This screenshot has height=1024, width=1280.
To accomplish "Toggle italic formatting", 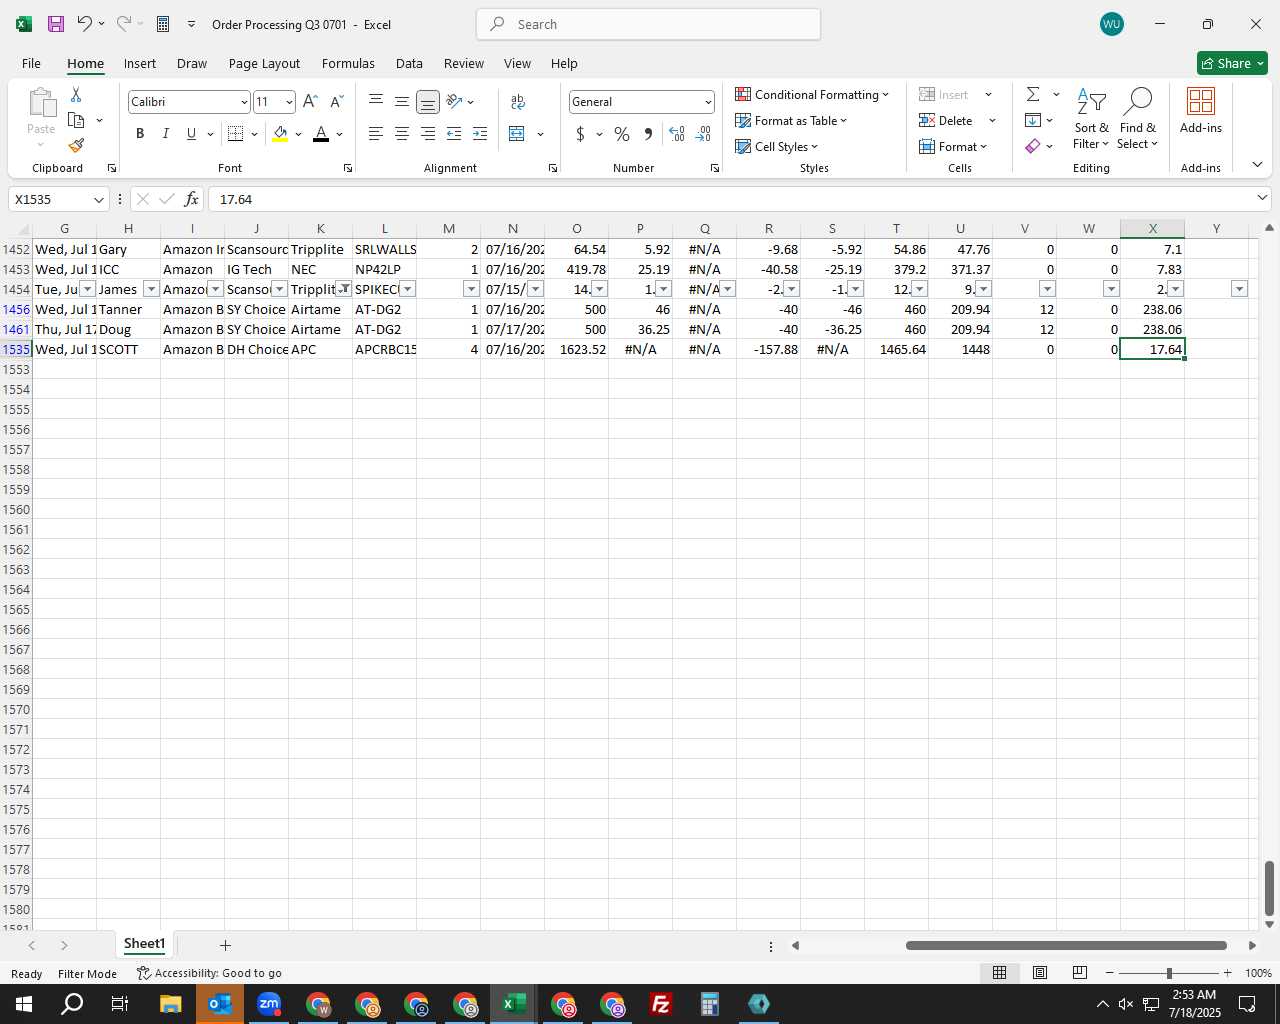I will (x=165, y=133).
